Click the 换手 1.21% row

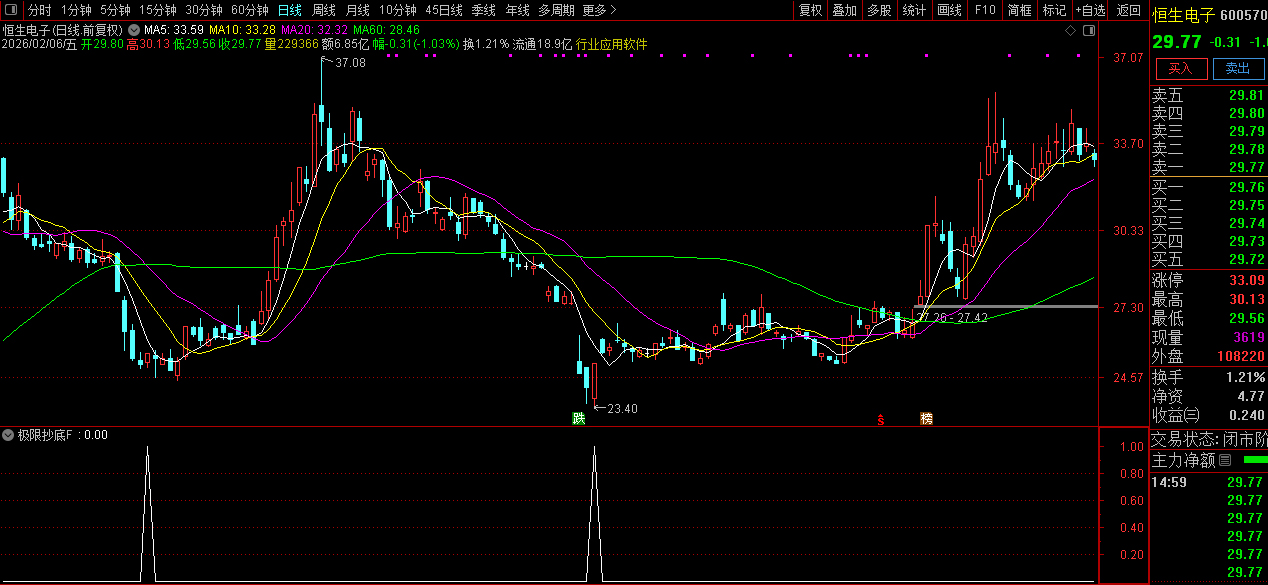click(1208, 377)
